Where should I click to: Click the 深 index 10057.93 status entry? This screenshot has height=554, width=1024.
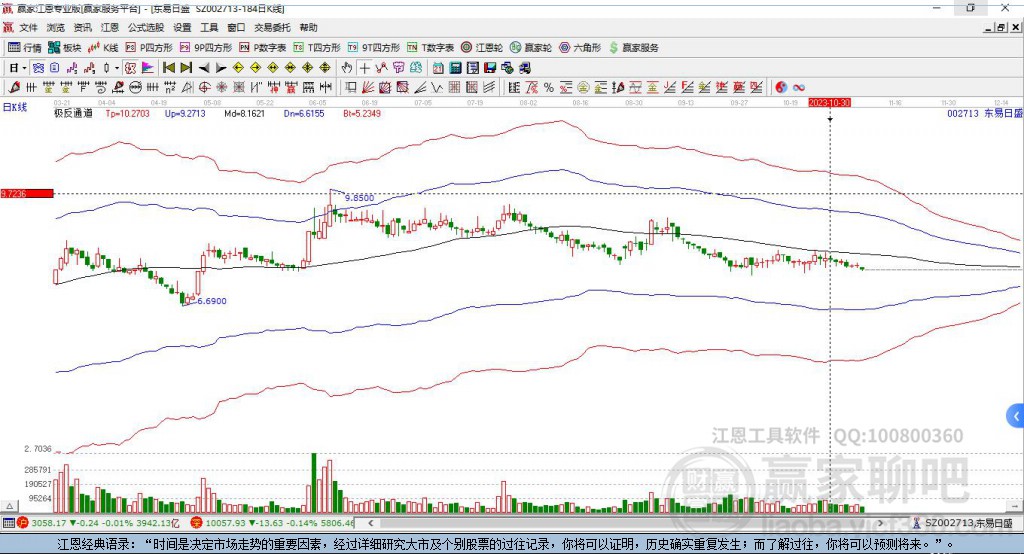(273, 523)
